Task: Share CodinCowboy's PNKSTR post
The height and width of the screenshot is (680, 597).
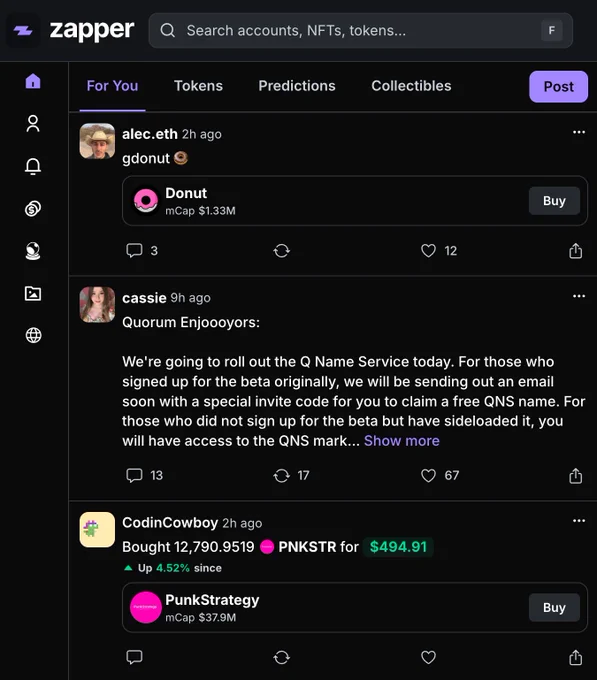Action: tap(575, 657)
